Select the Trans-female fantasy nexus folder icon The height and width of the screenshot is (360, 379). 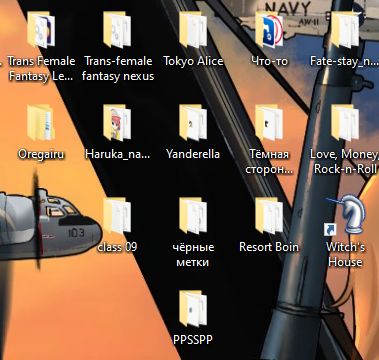point(117,29)
